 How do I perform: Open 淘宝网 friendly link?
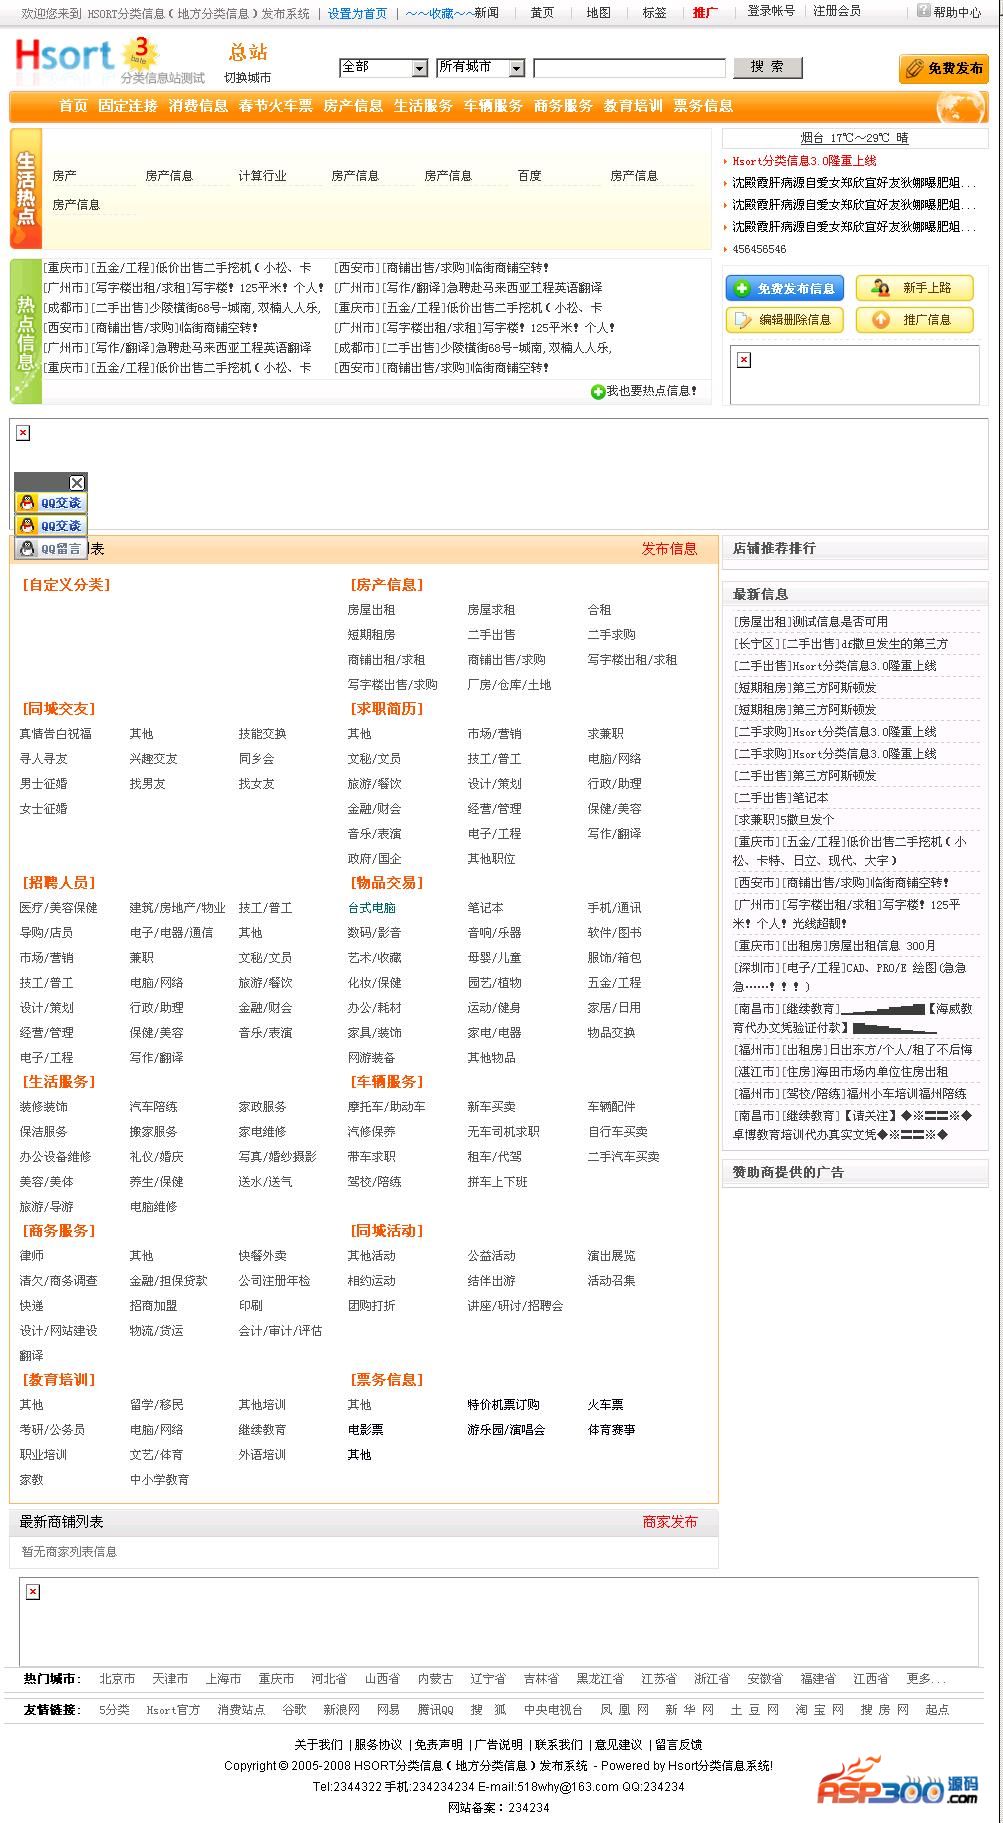[x=820, y=1710]
